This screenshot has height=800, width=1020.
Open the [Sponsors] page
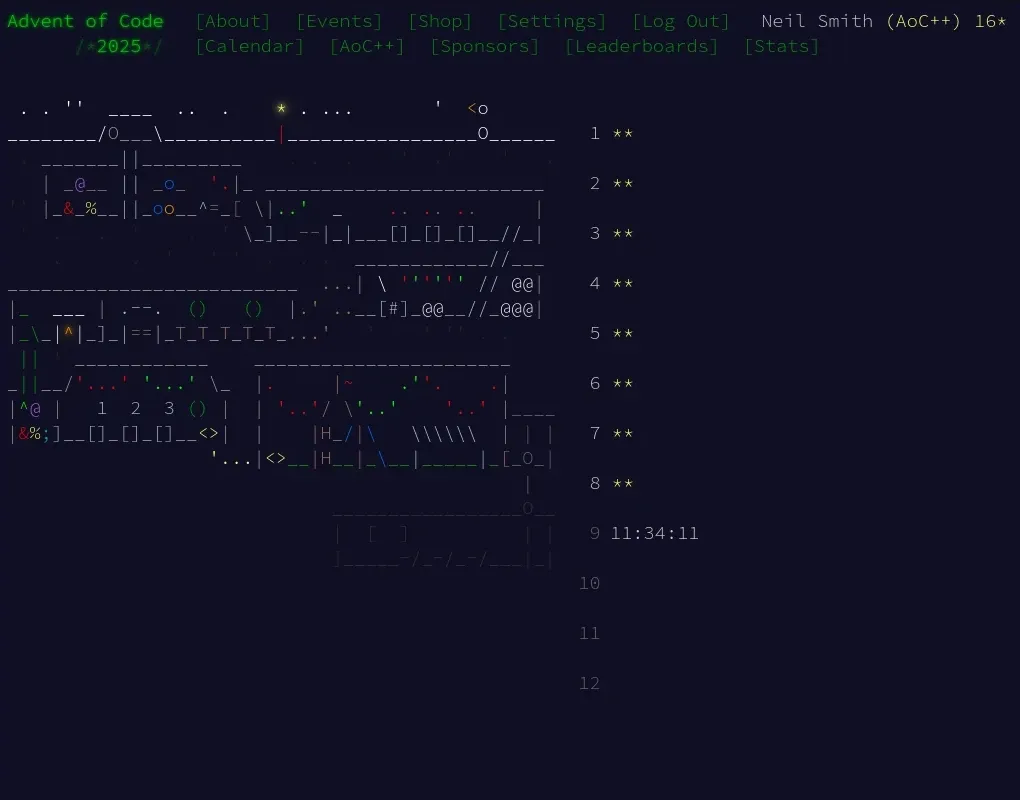484,46
